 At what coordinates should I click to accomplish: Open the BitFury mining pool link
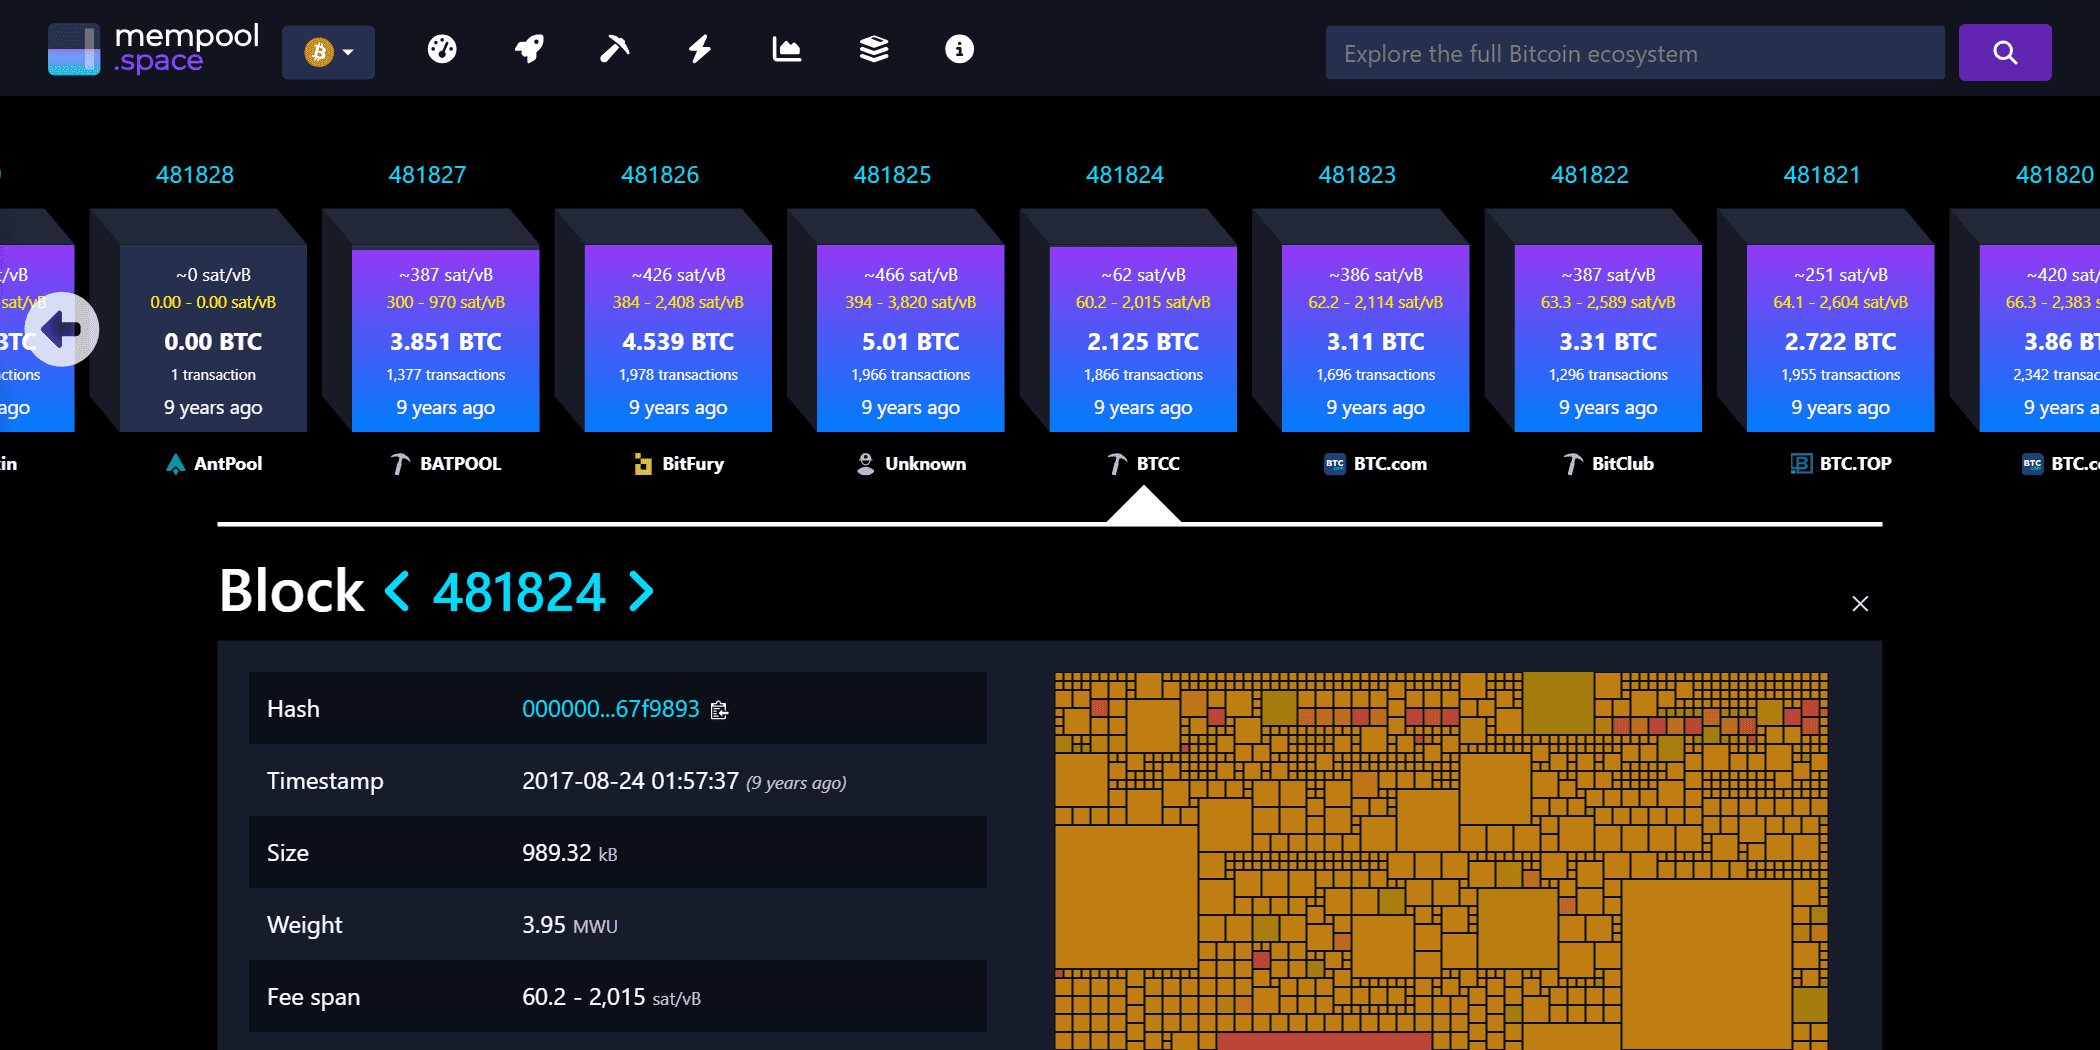[679, 464]
